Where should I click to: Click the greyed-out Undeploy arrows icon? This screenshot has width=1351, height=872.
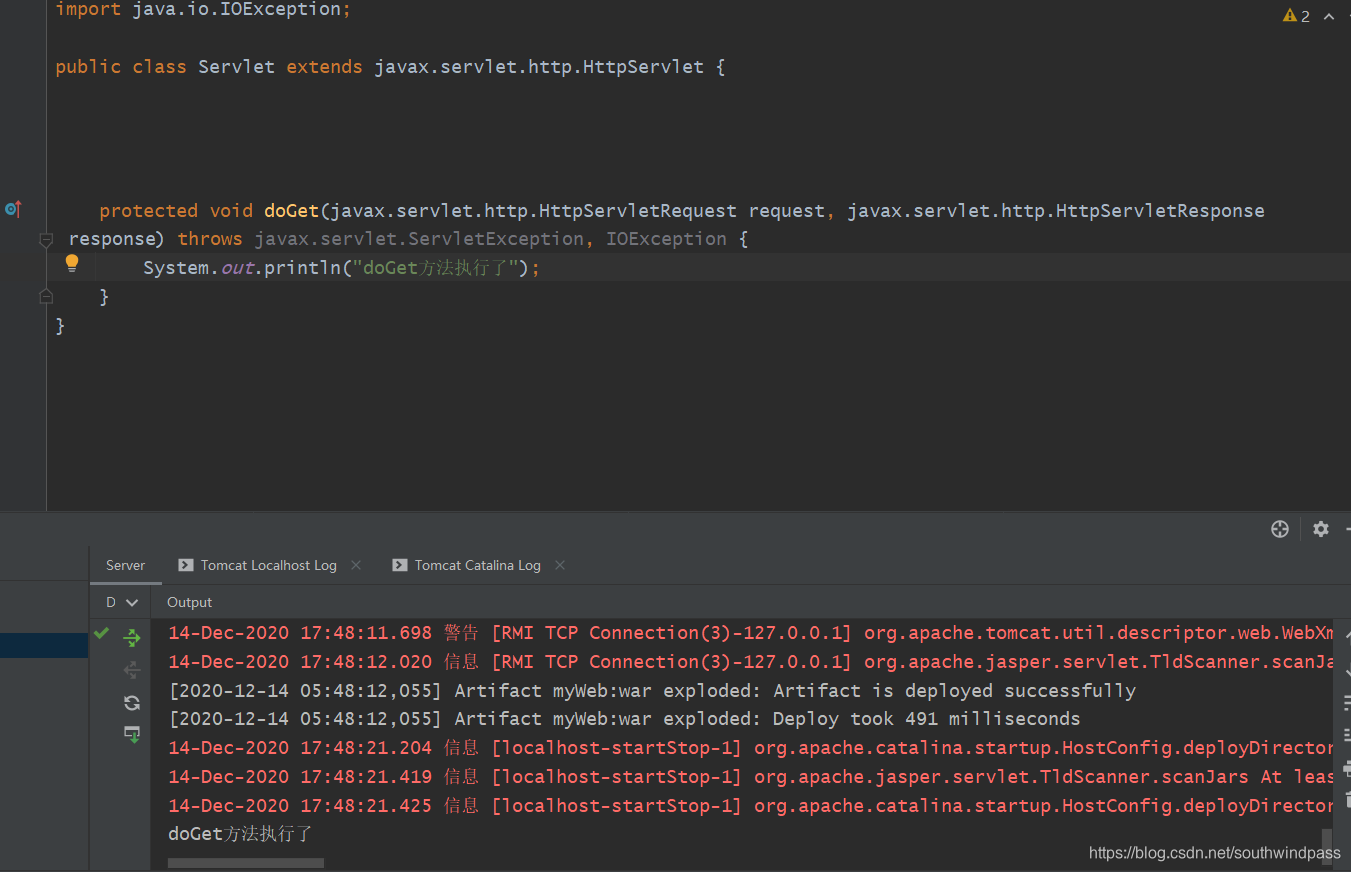(132, 670)
